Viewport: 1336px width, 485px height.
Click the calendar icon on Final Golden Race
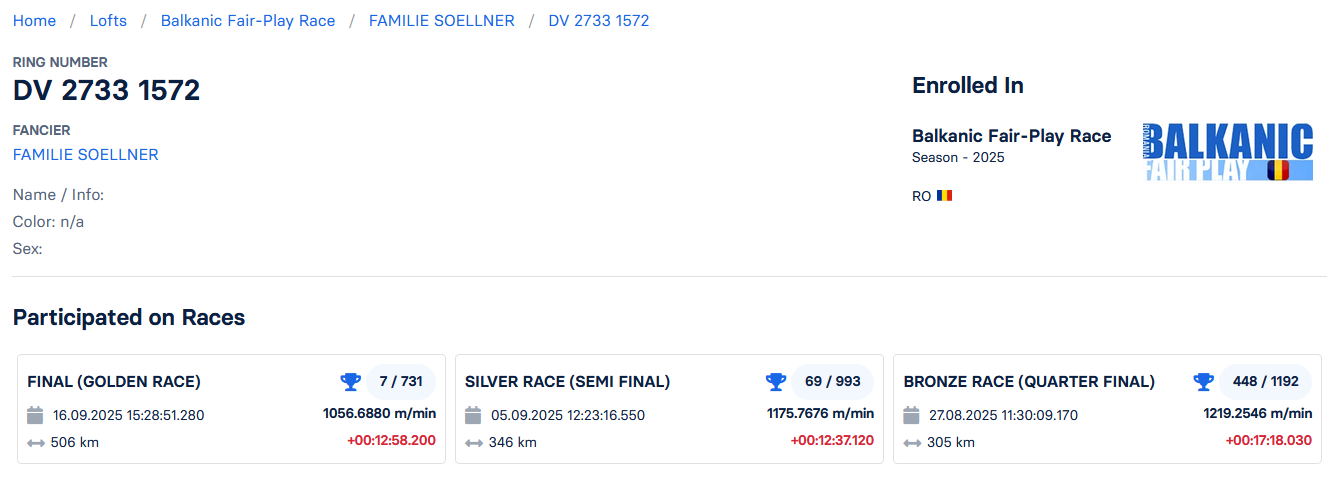(35, 415)
